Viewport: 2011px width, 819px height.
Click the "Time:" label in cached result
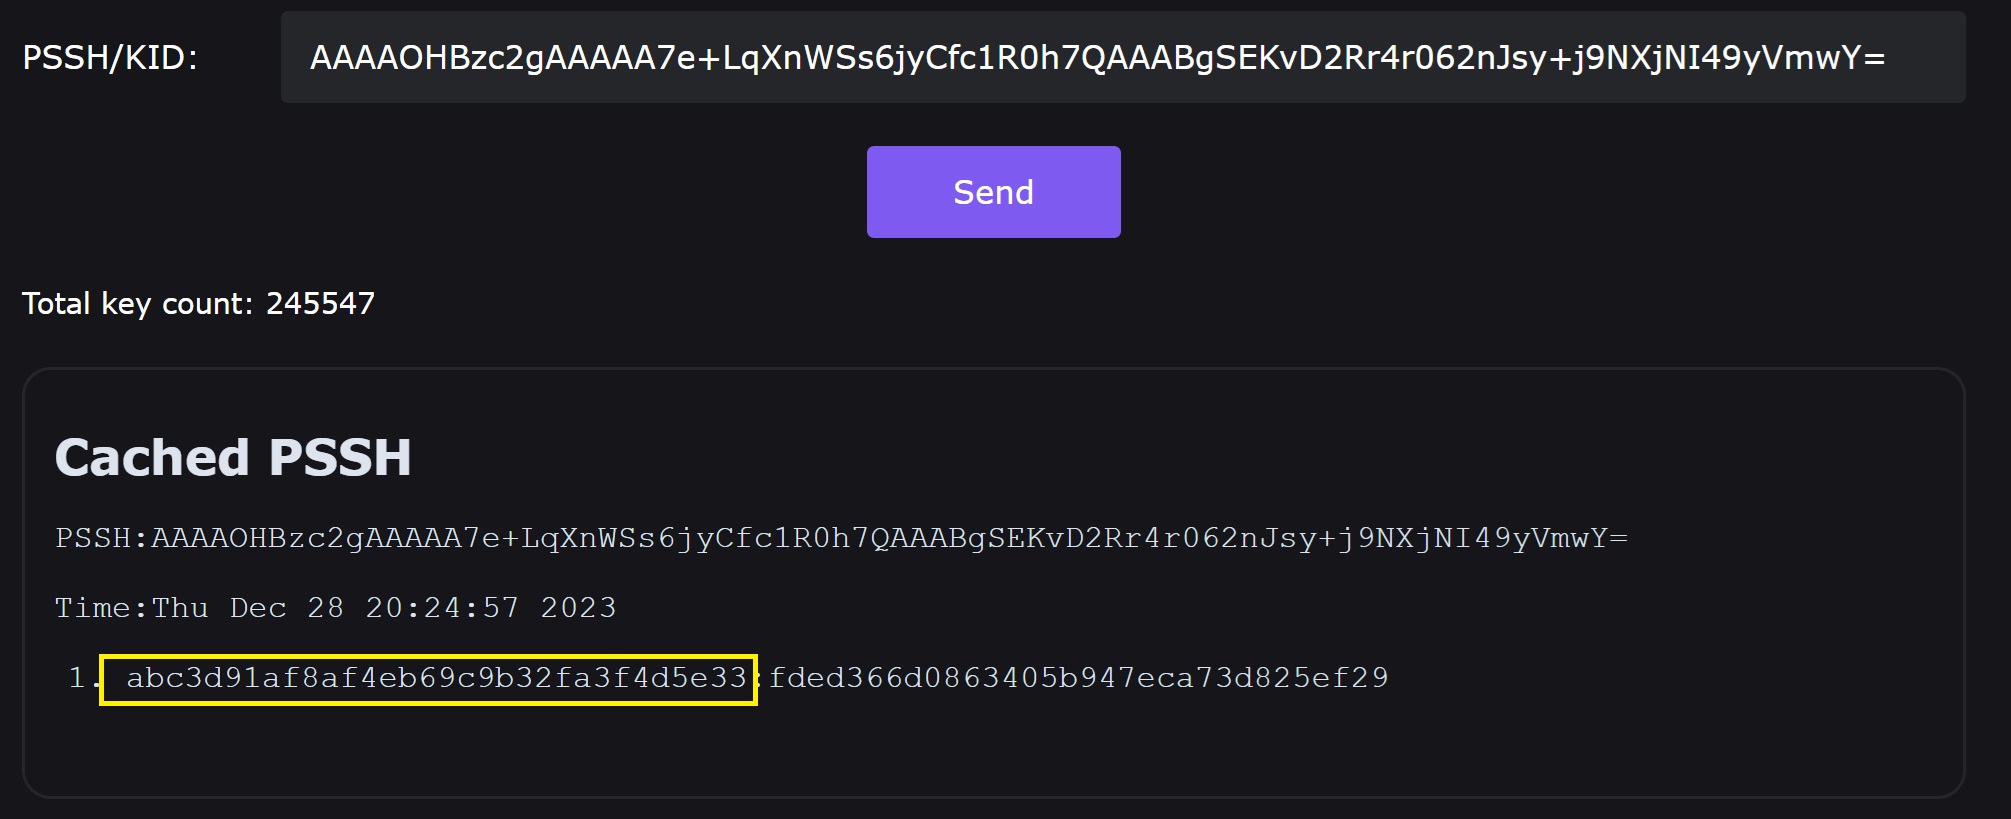click(x=101, y=608)
